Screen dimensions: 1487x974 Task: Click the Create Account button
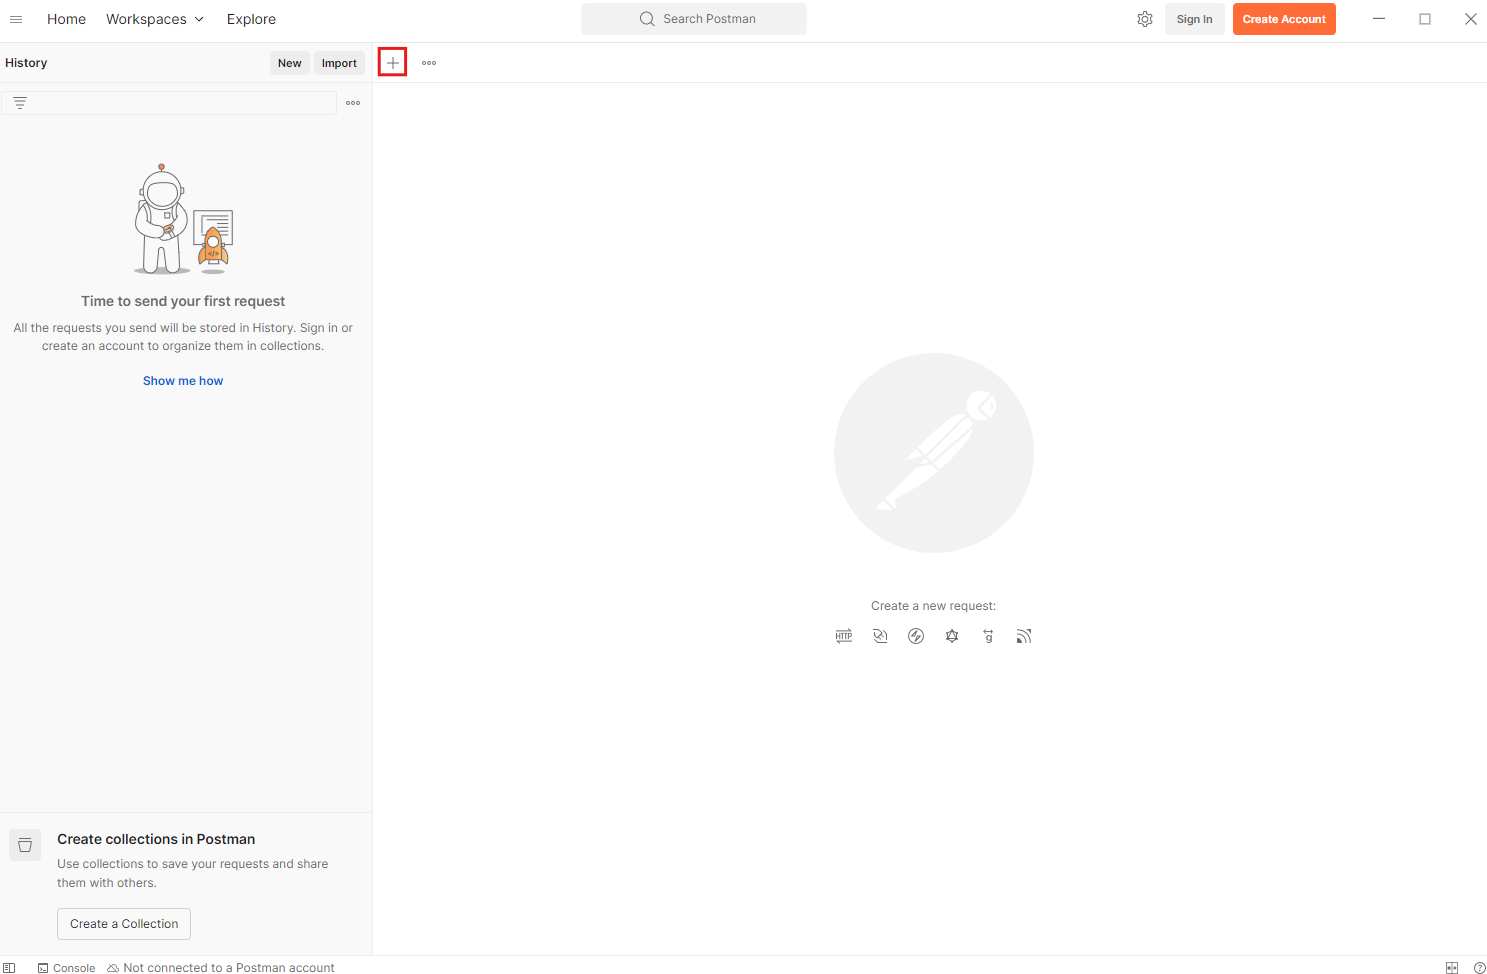pos(1284,19)
